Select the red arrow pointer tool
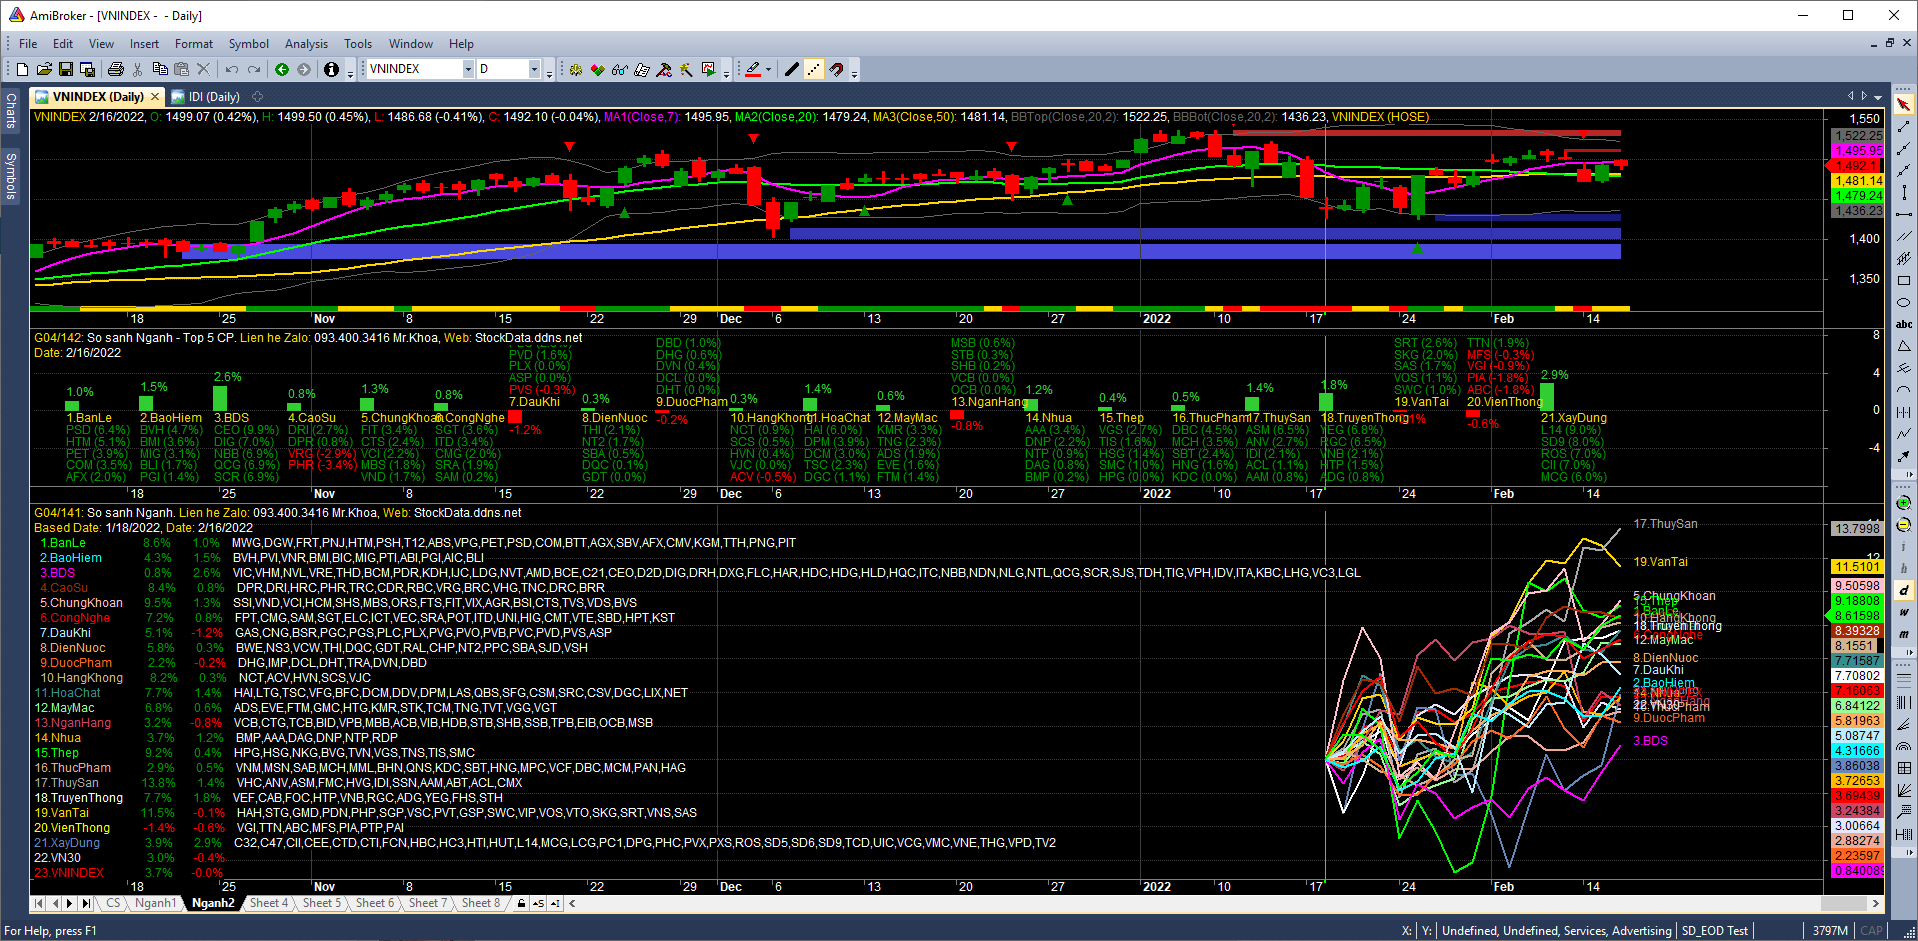 point(1904,105)
